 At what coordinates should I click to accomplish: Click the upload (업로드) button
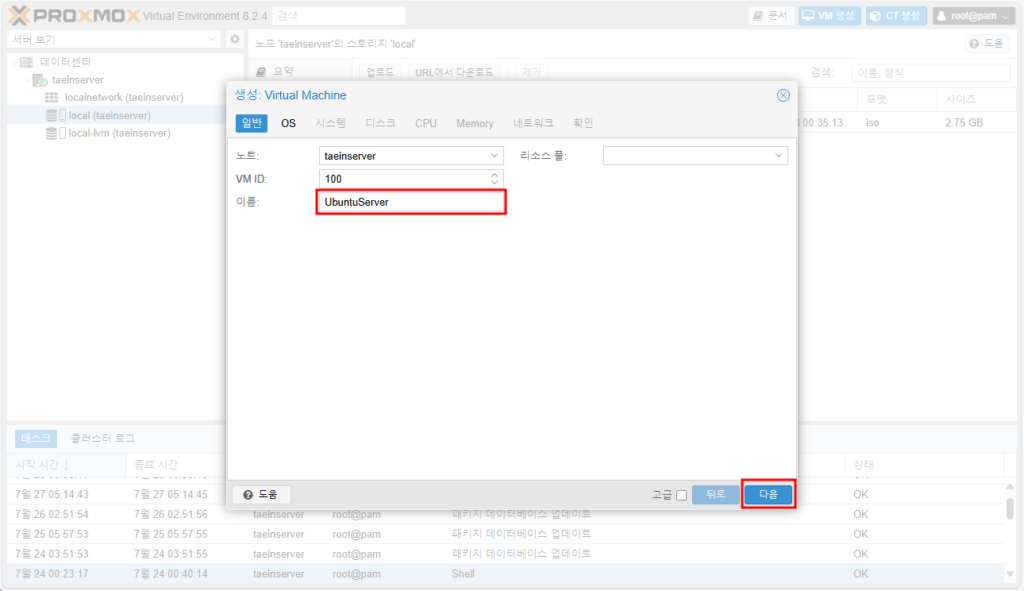[x=380, y=72]
